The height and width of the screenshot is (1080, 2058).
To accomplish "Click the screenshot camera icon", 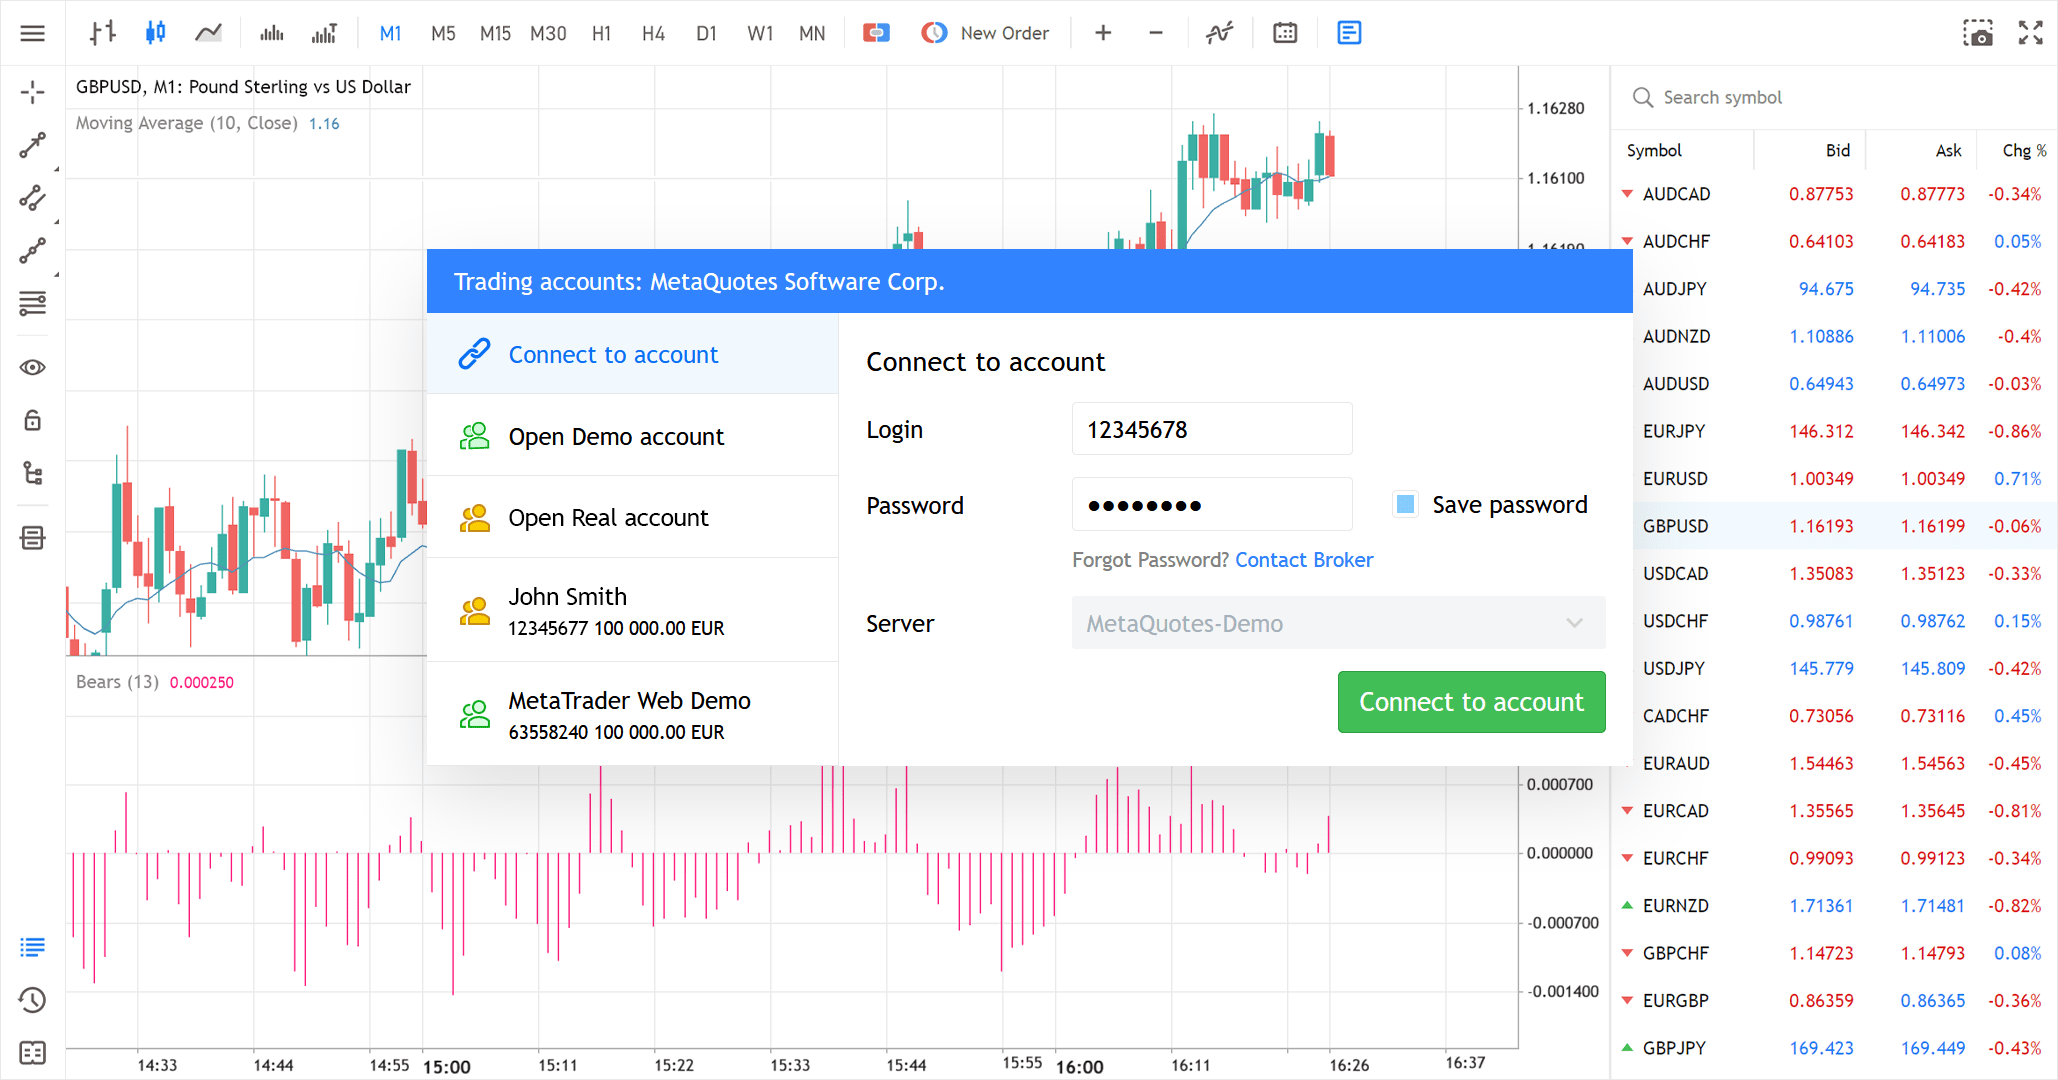I will [x=1977, y=33].
